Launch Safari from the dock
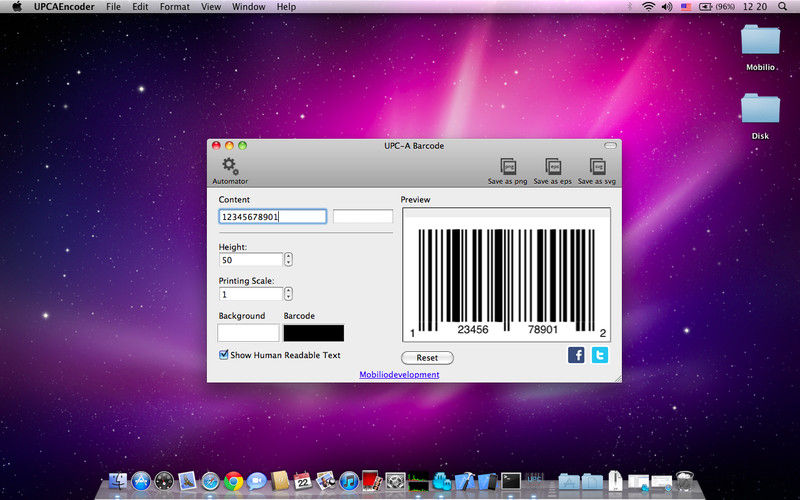 (x=210, y=481)
